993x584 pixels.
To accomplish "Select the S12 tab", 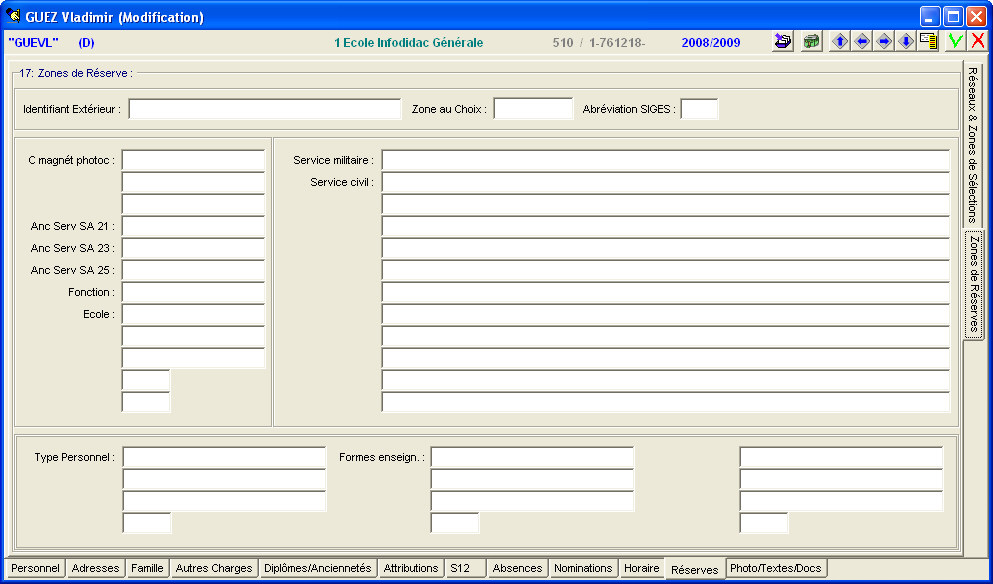I will (465, 568).
